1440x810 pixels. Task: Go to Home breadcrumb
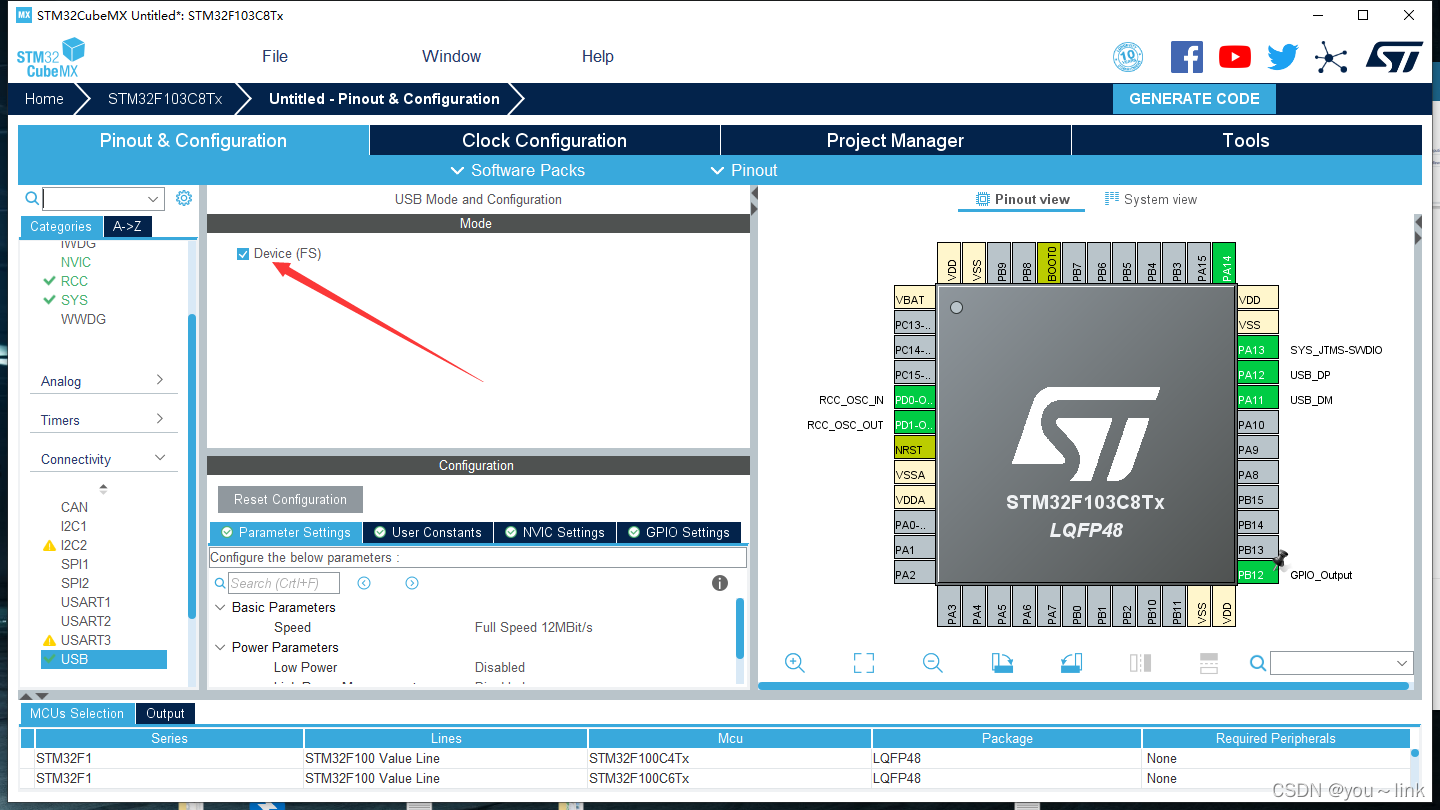coord(44,99)
